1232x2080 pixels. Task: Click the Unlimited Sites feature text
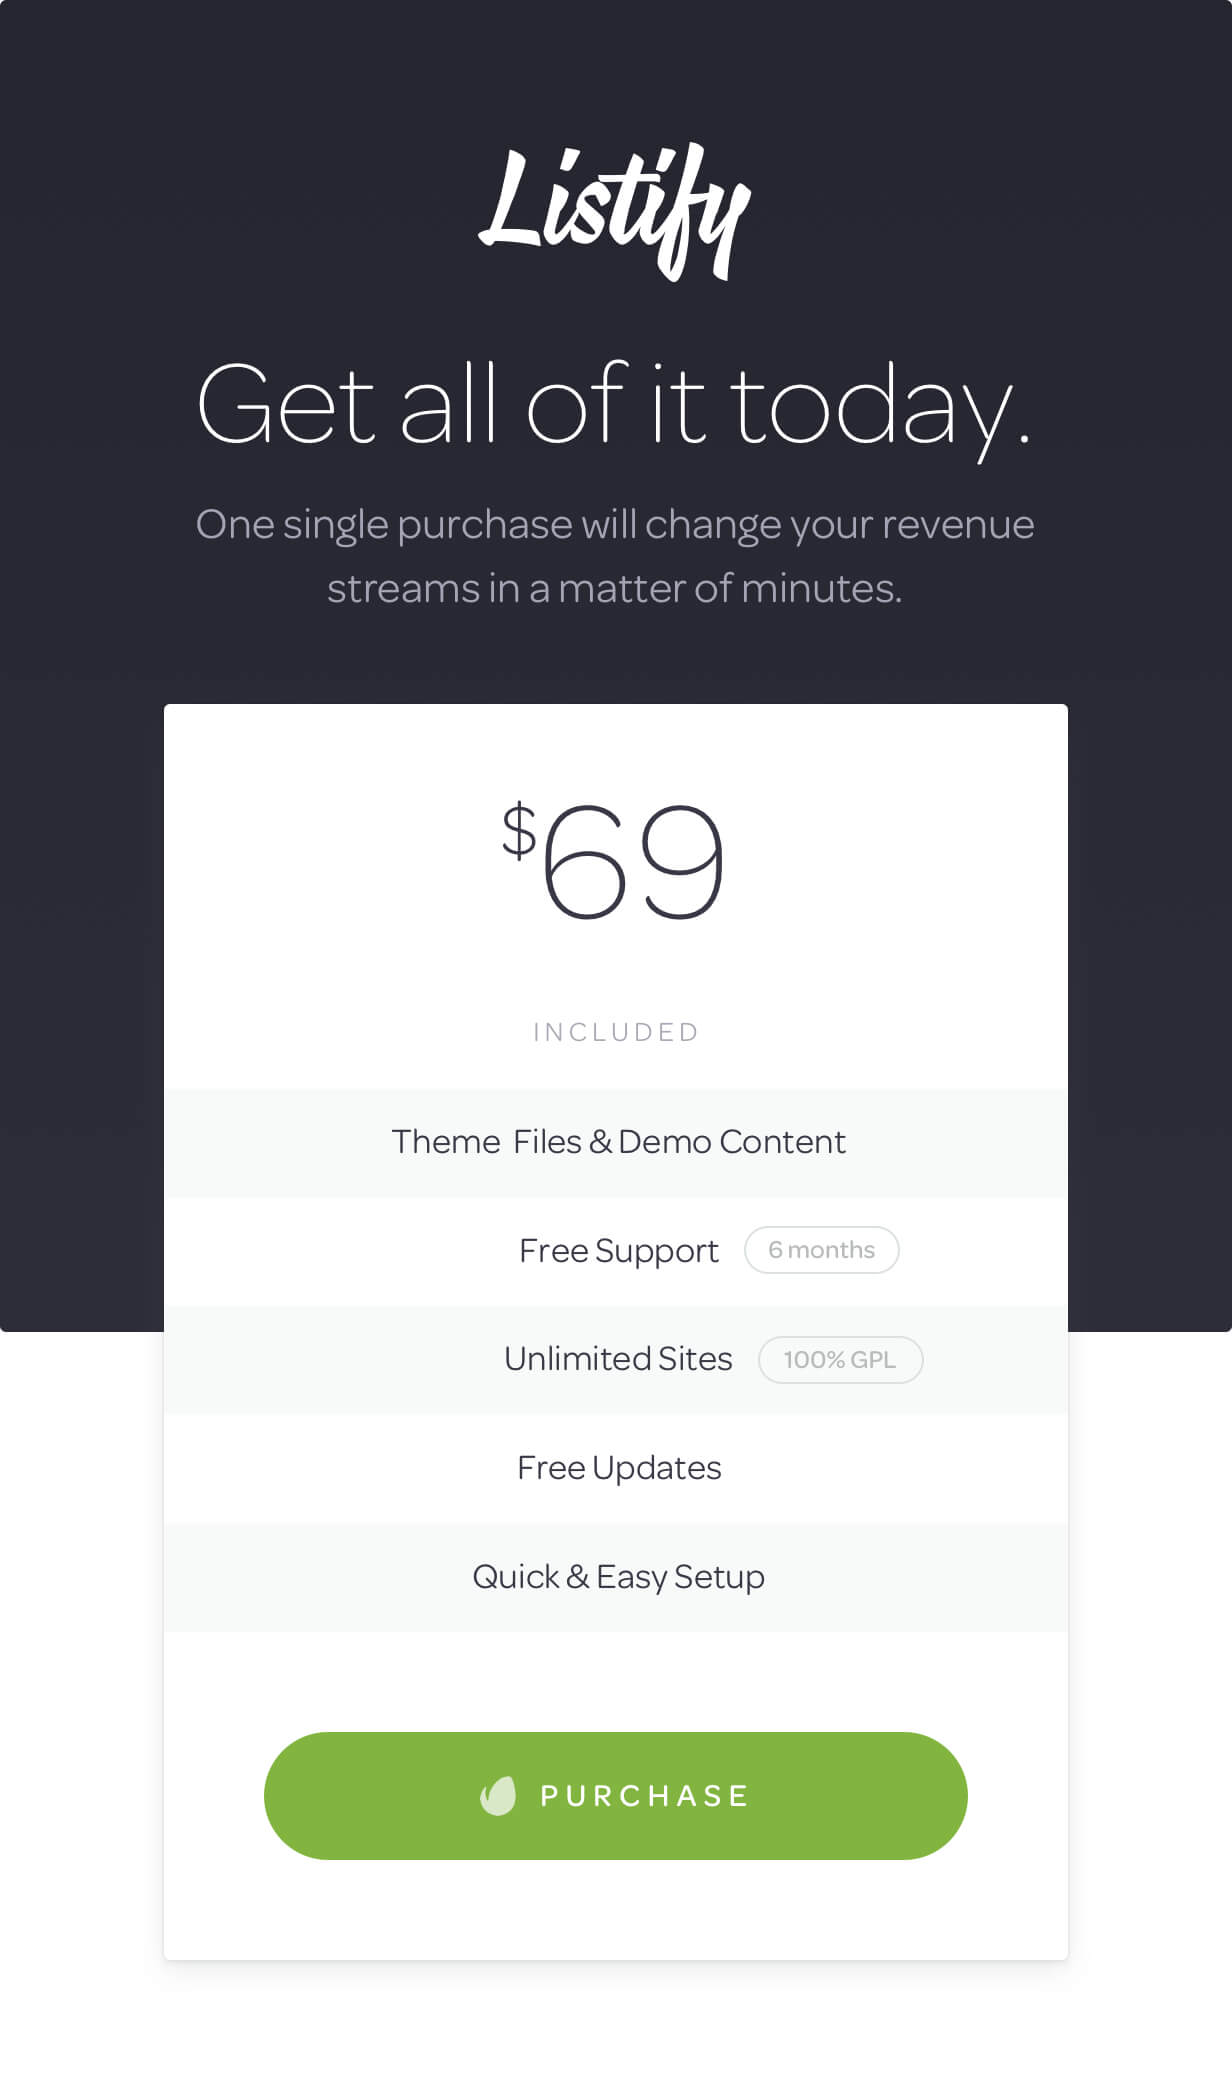pos(618,1359)
